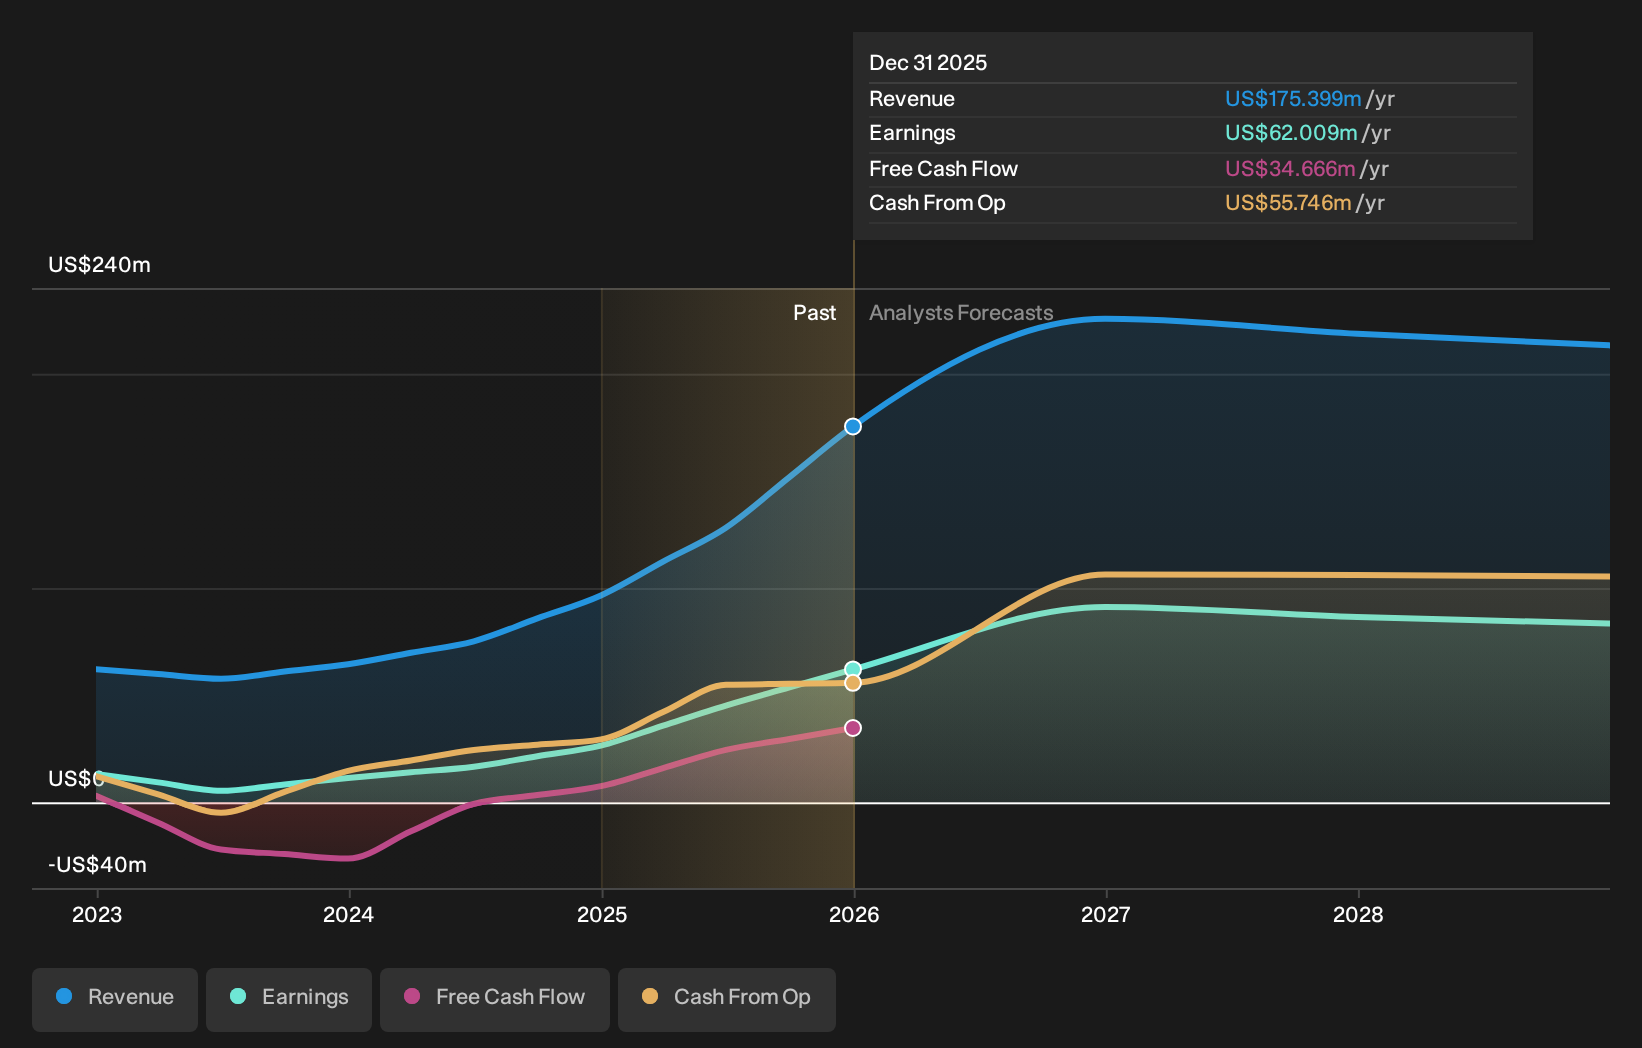The height and width of the screenshot is (1048, 1642).
Task: Click the US$240m y-axis label
Action: click(100, 265)
